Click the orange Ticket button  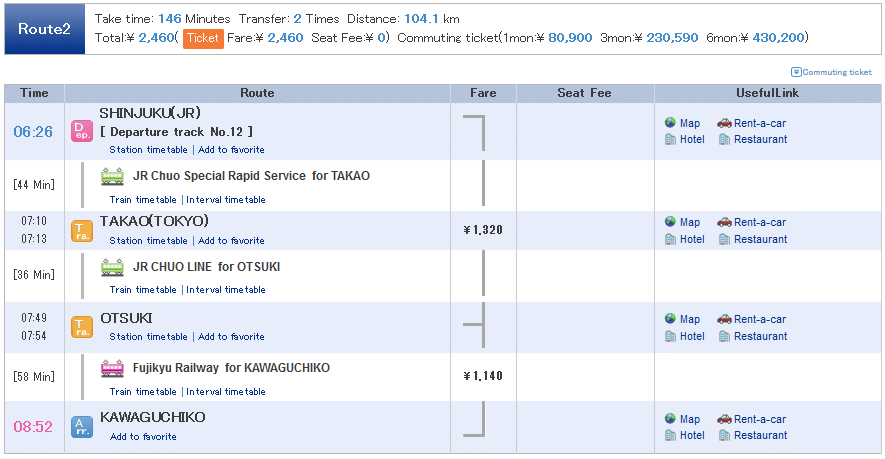point(203,38)
